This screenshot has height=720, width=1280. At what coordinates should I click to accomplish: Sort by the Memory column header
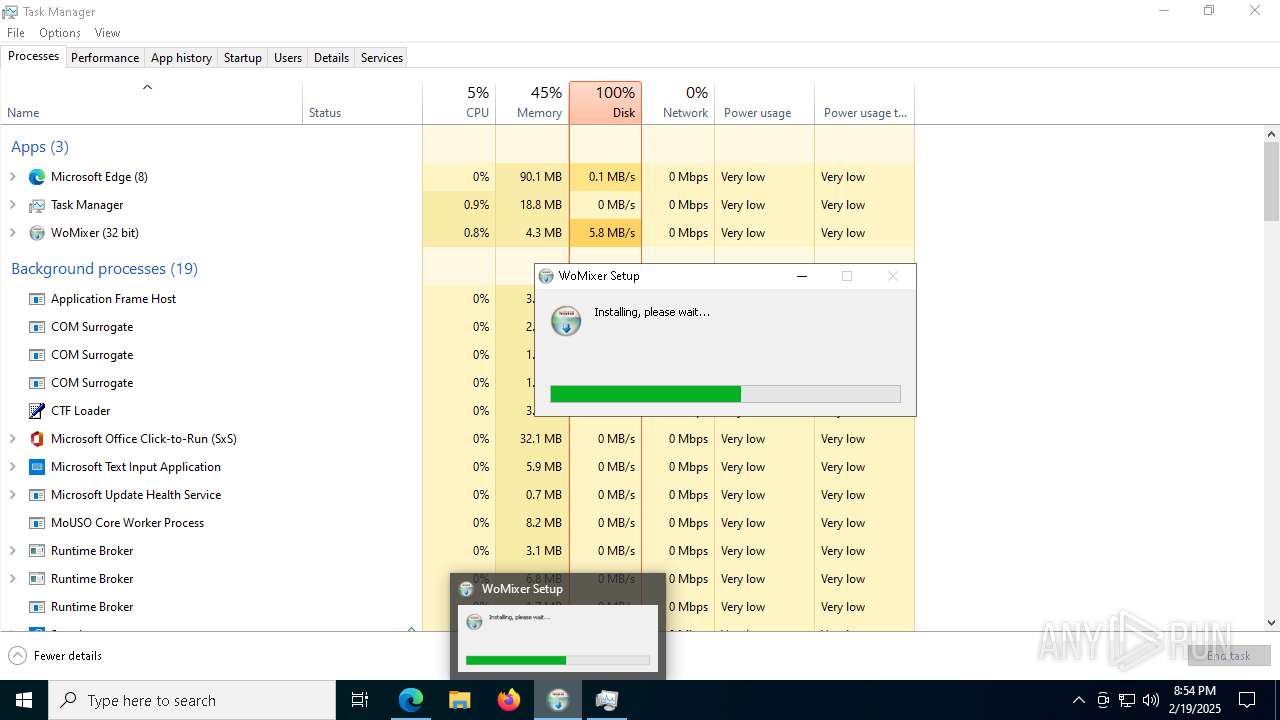point(532,103)
